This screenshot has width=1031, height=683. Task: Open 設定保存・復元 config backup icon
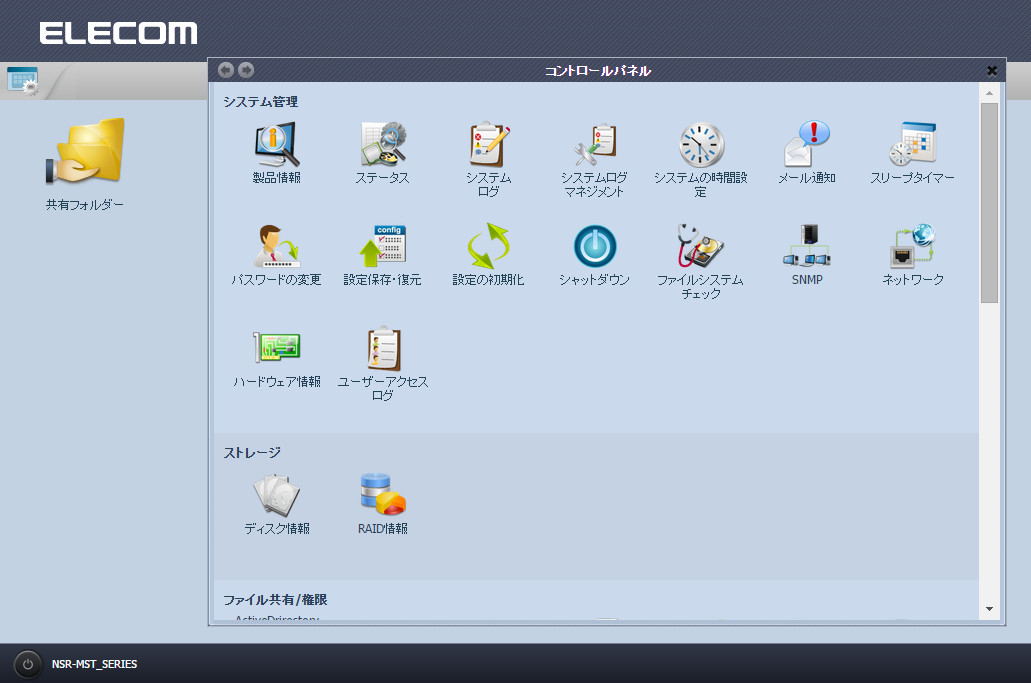click(x=383, y=246)
